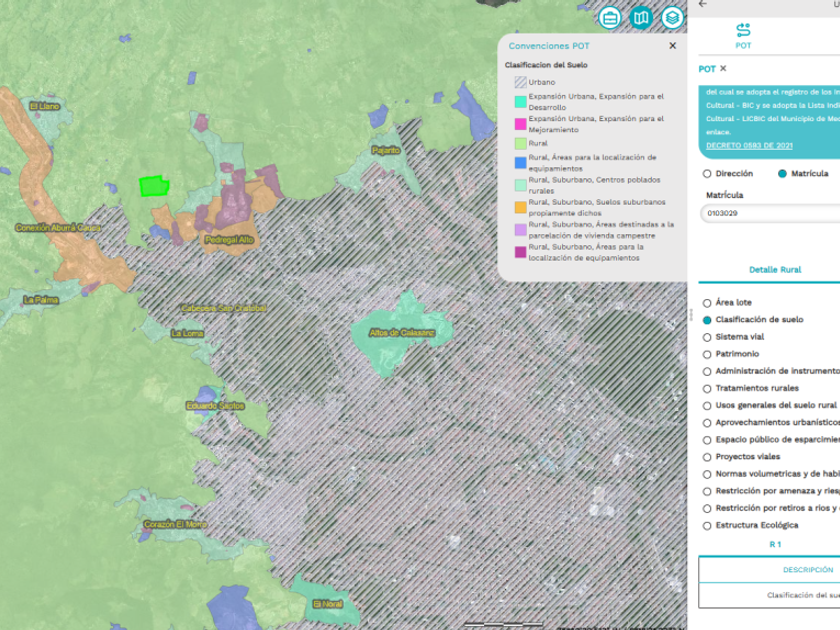This screenshot has width=840, height=630.
Task: Click the Urbano hatched legend swatch
Action: 520,82
